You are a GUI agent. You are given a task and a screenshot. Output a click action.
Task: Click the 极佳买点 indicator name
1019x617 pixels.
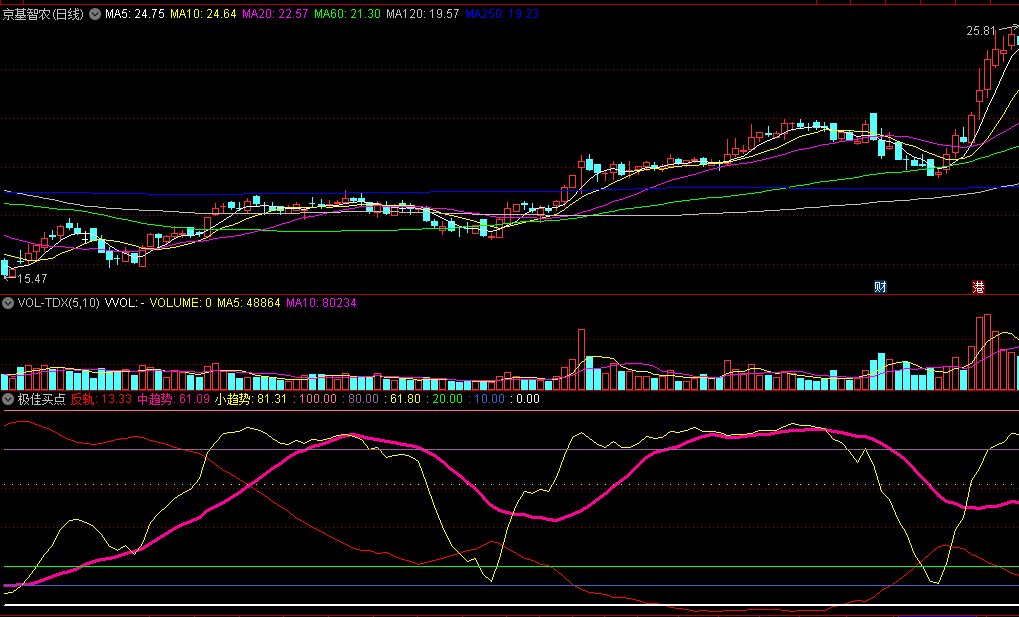pos(42,399)
